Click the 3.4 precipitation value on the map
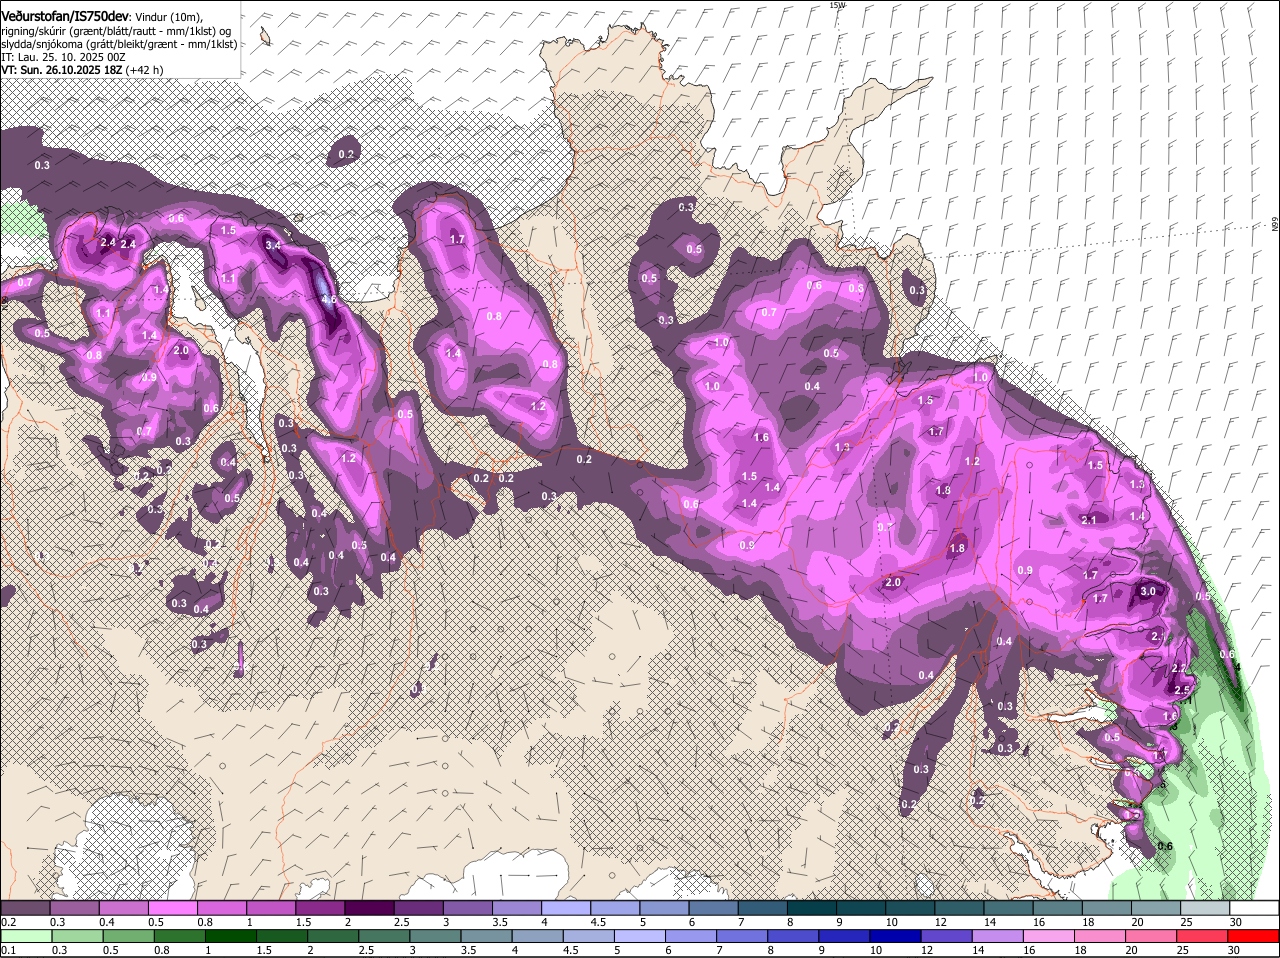The height and width of the screenshot is (958, 1280). pyautogui.click(x=272, y=244)
